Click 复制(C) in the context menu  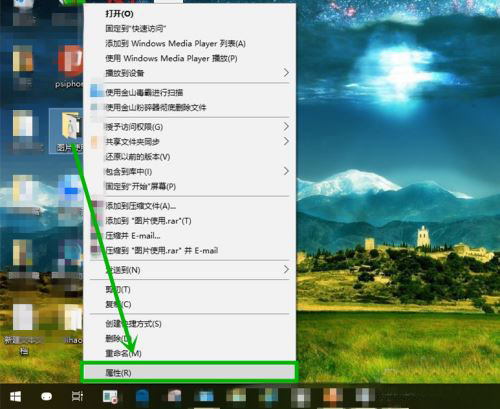(x=118, y=304)
